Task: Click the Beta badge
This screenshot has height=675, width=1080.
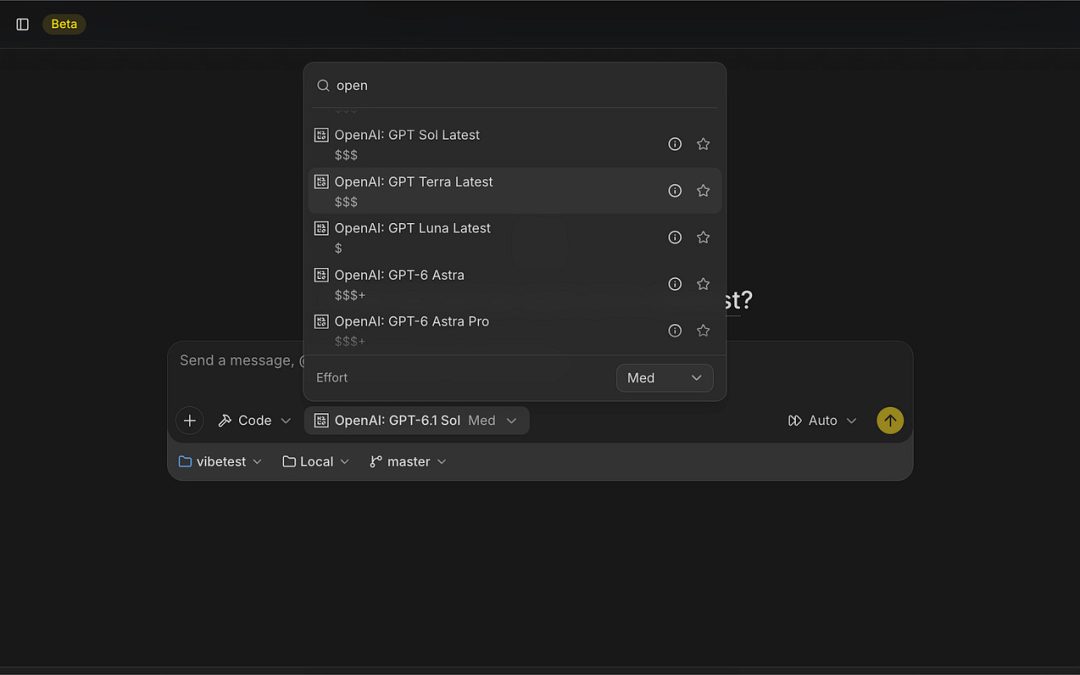Action: click(x=64, y=24)
